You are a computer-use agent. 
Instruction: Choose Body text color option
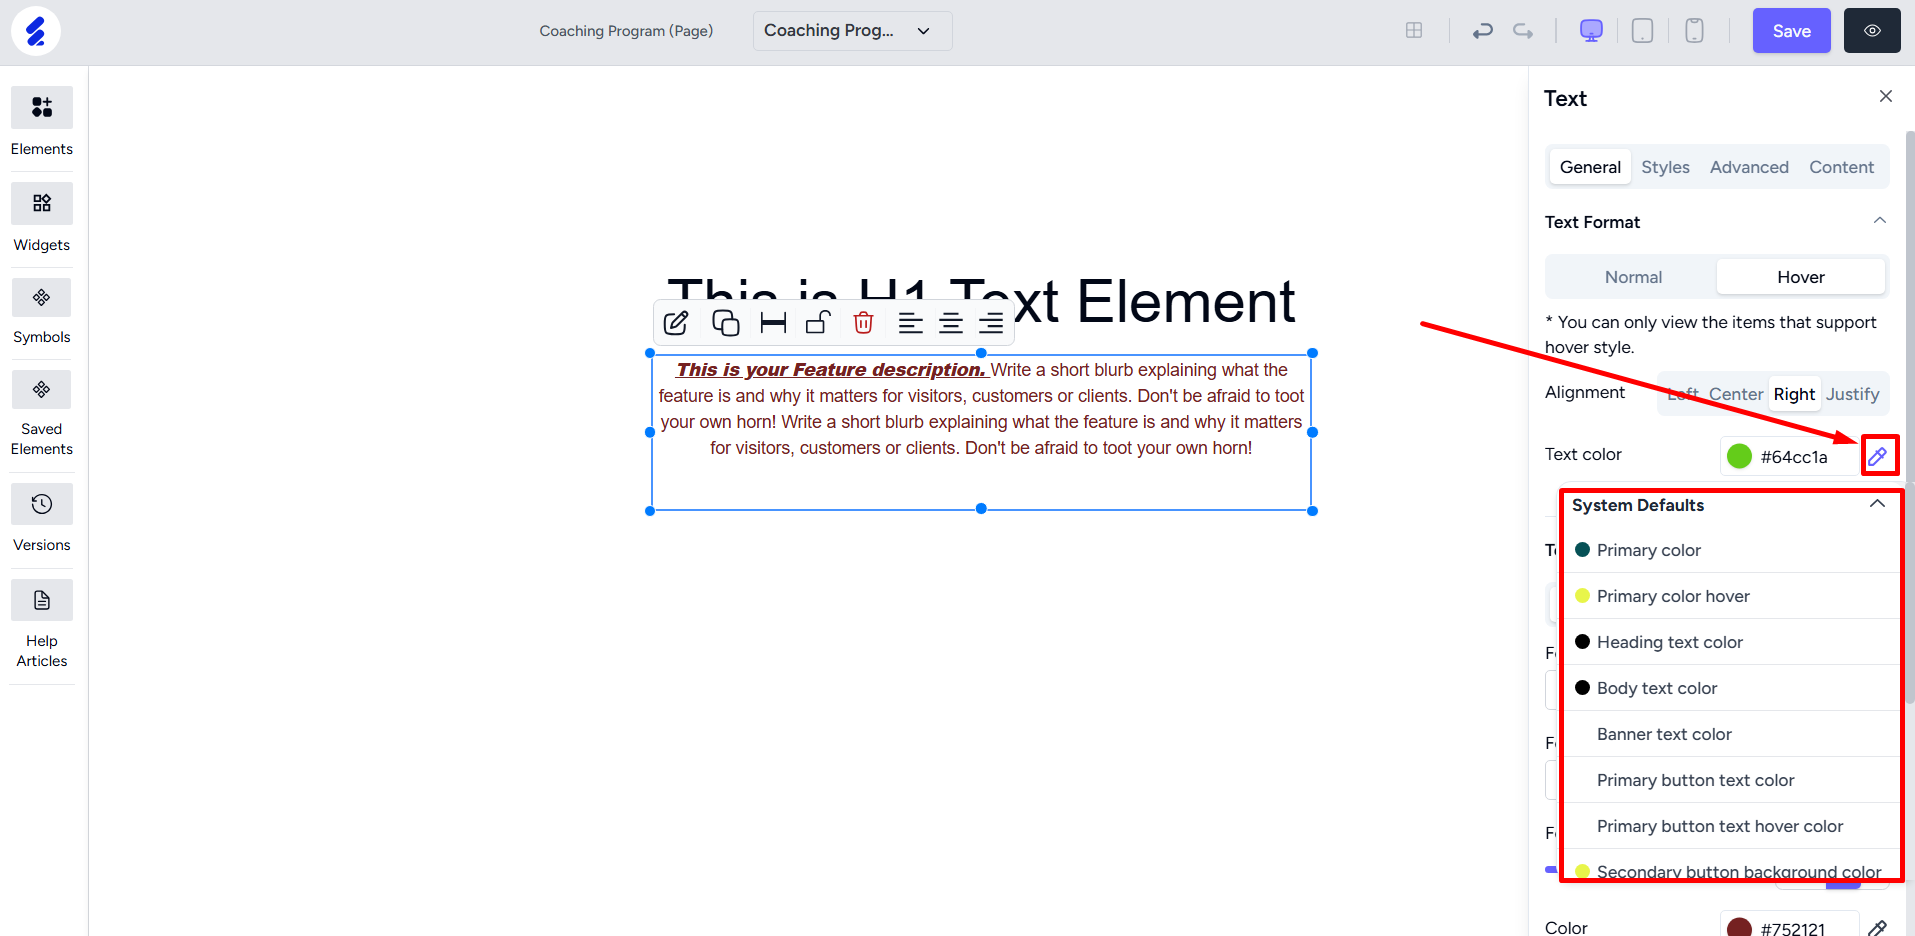(x=1730, y=688)
